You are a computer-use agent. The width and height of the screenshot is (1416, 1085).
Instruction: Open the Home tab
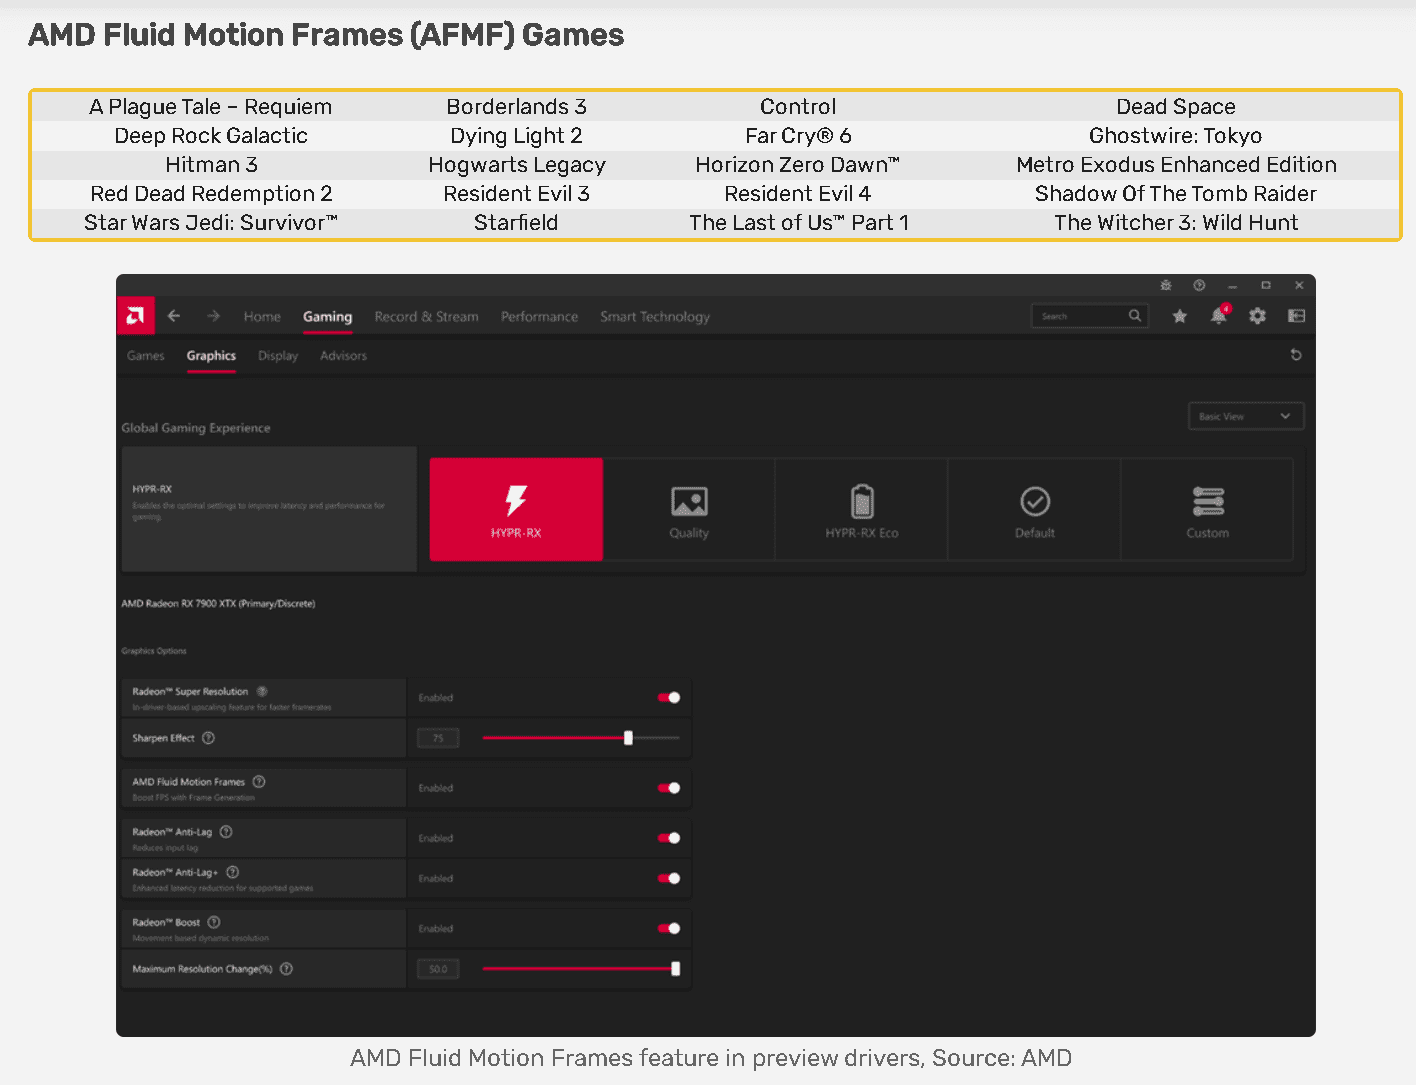click(262, 316)
